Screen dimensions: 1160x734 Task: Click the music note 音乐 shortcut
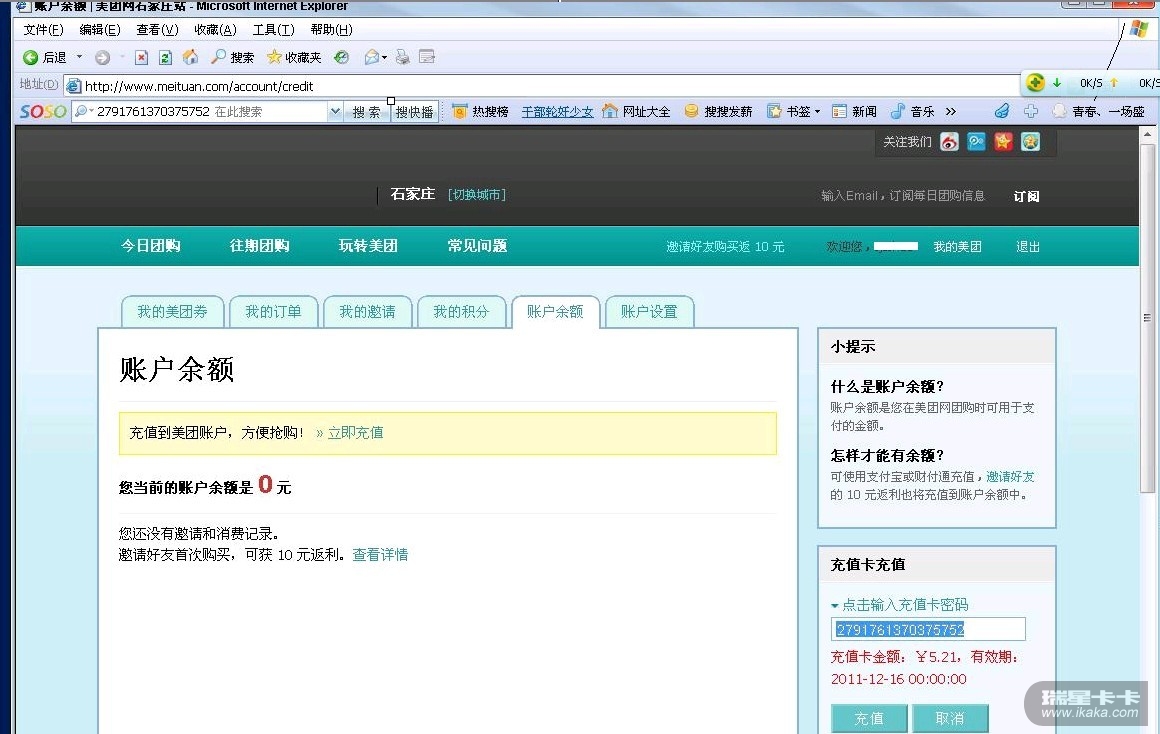(x=912, y=111)
